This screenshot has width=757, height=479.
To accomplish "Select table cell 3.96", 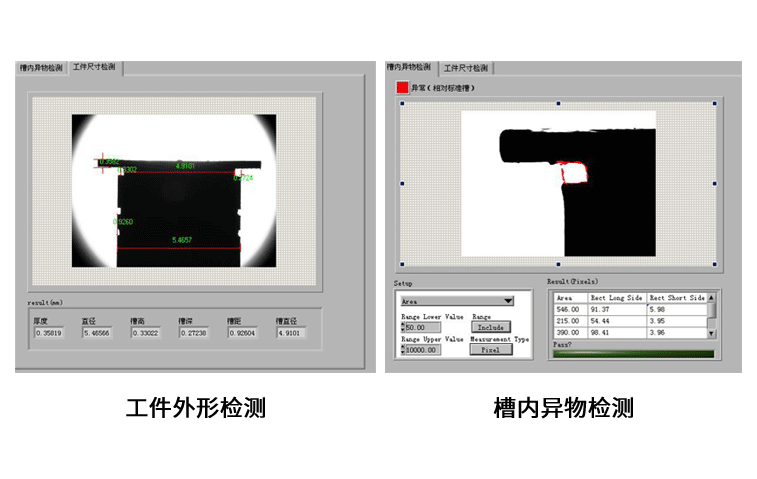I will point(677,333).
